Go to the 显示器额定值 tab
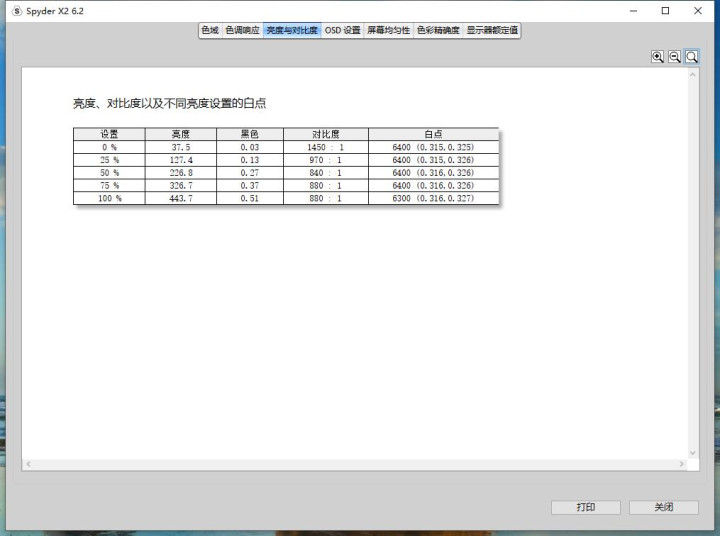 tap(492, 30)
